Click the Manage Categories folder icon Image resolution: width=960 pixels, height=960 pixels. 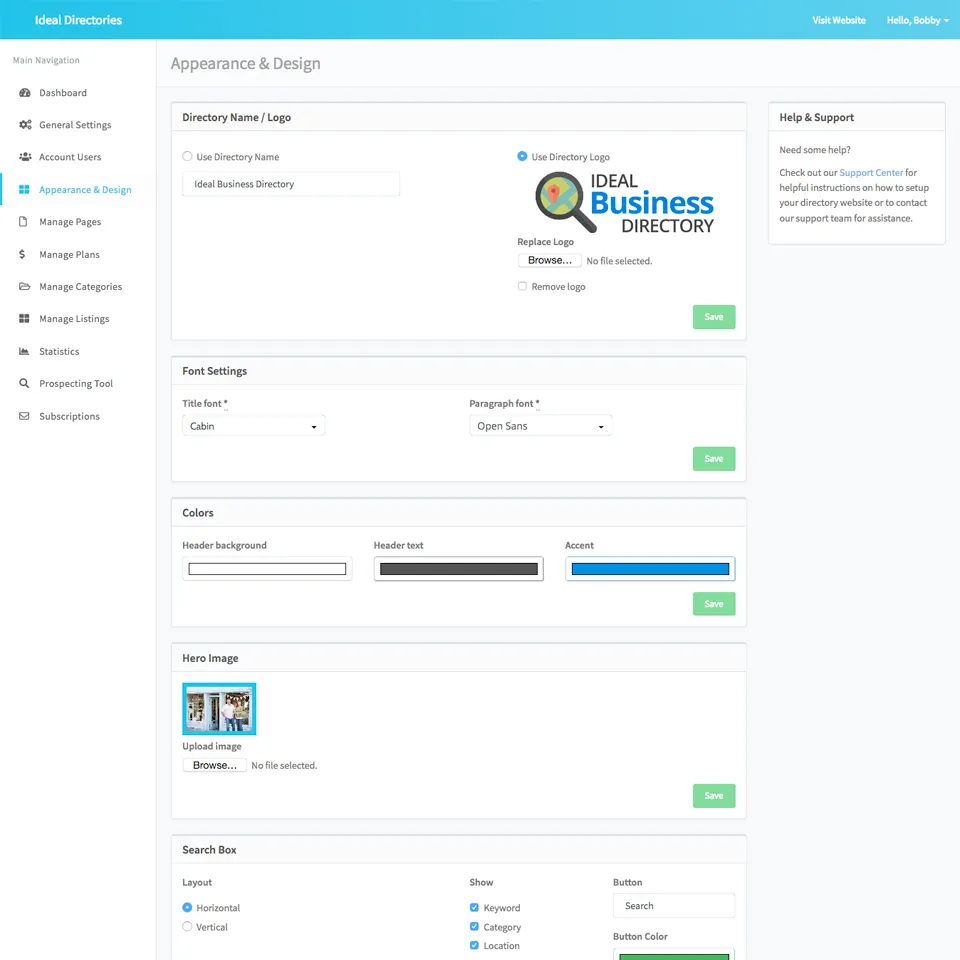point(24,287)
